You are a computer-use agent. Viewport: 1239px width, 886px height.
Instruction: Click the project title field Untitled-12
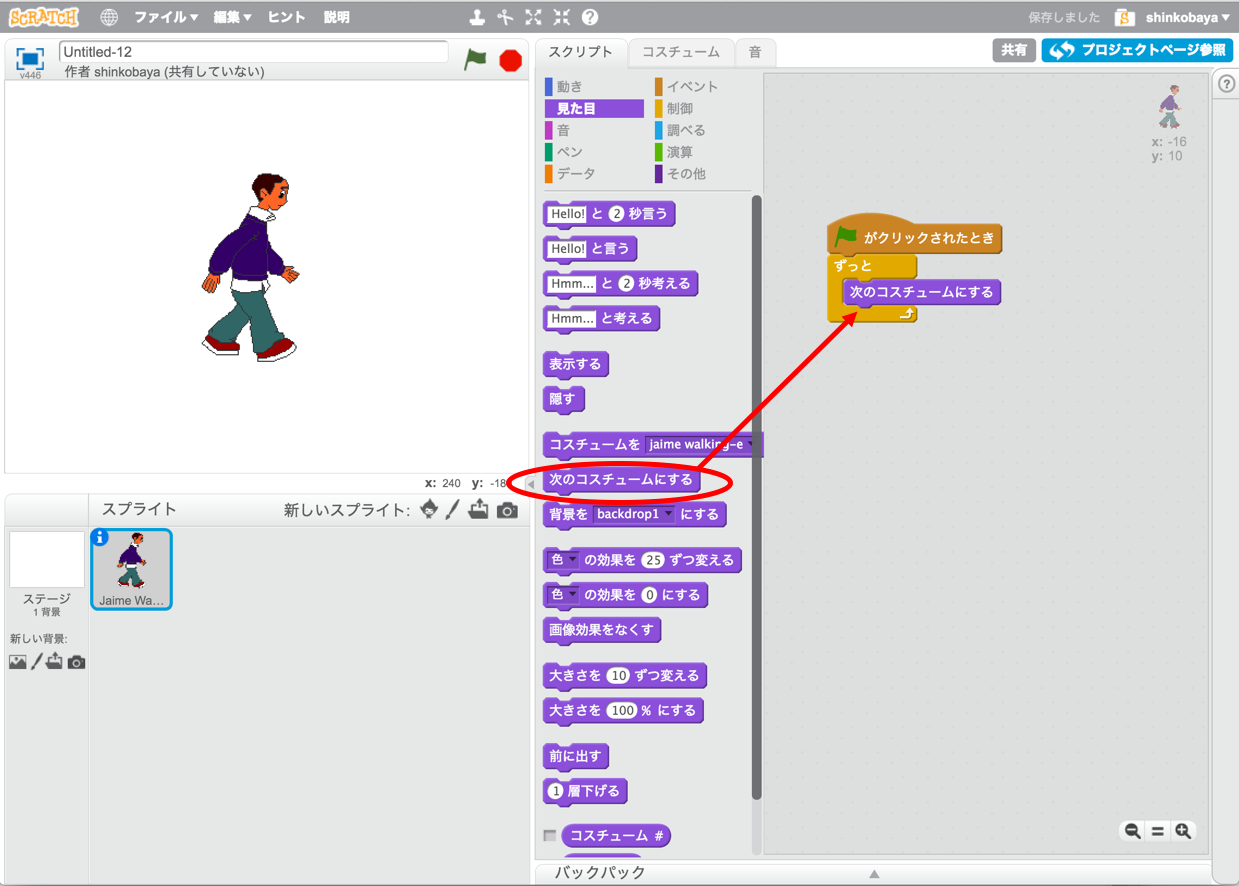coord(254,52)
